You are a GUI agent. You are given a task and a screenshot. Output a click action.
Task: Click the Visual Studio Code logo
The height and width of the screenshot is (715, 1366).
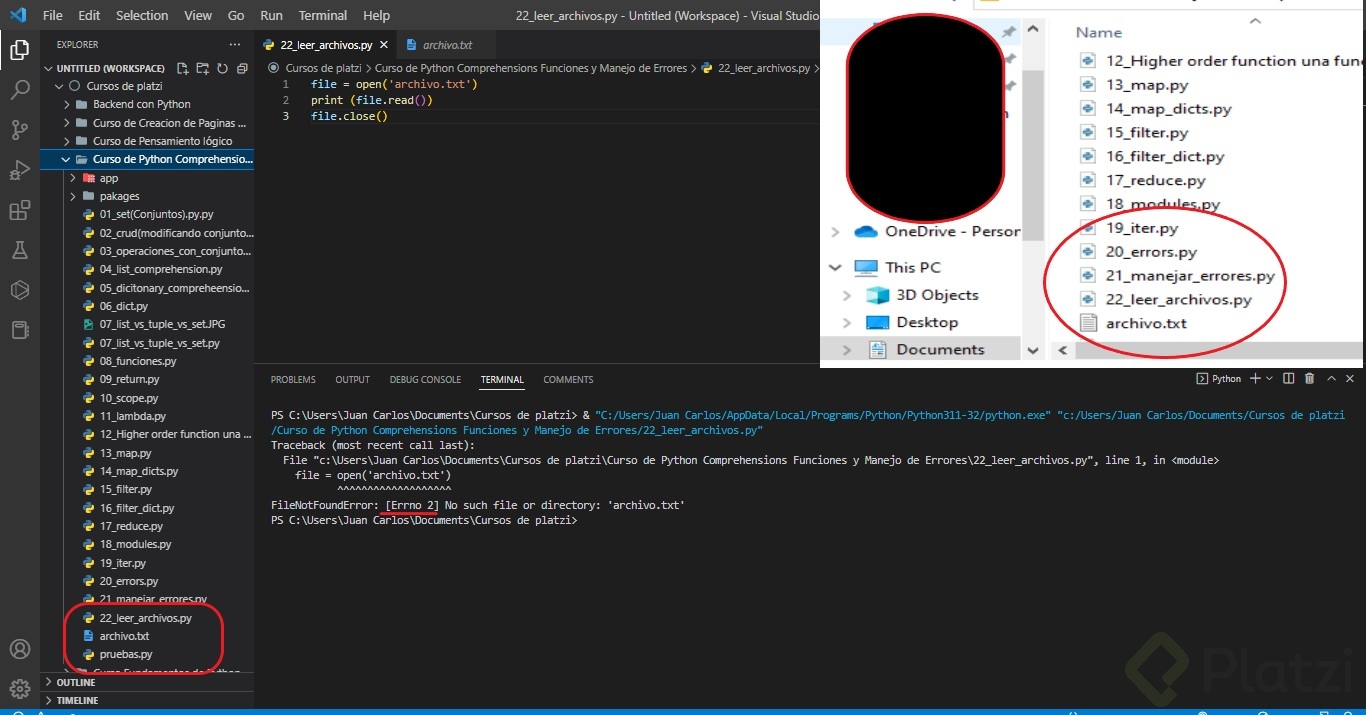pos(17,15)
